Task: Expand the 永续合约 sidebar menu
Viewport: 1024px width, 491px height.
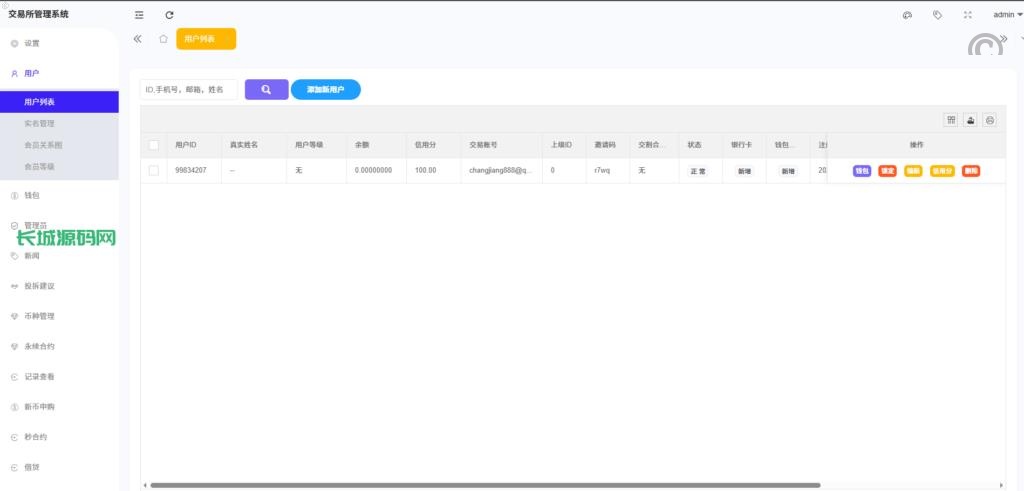Action: [x=40, y=346]
